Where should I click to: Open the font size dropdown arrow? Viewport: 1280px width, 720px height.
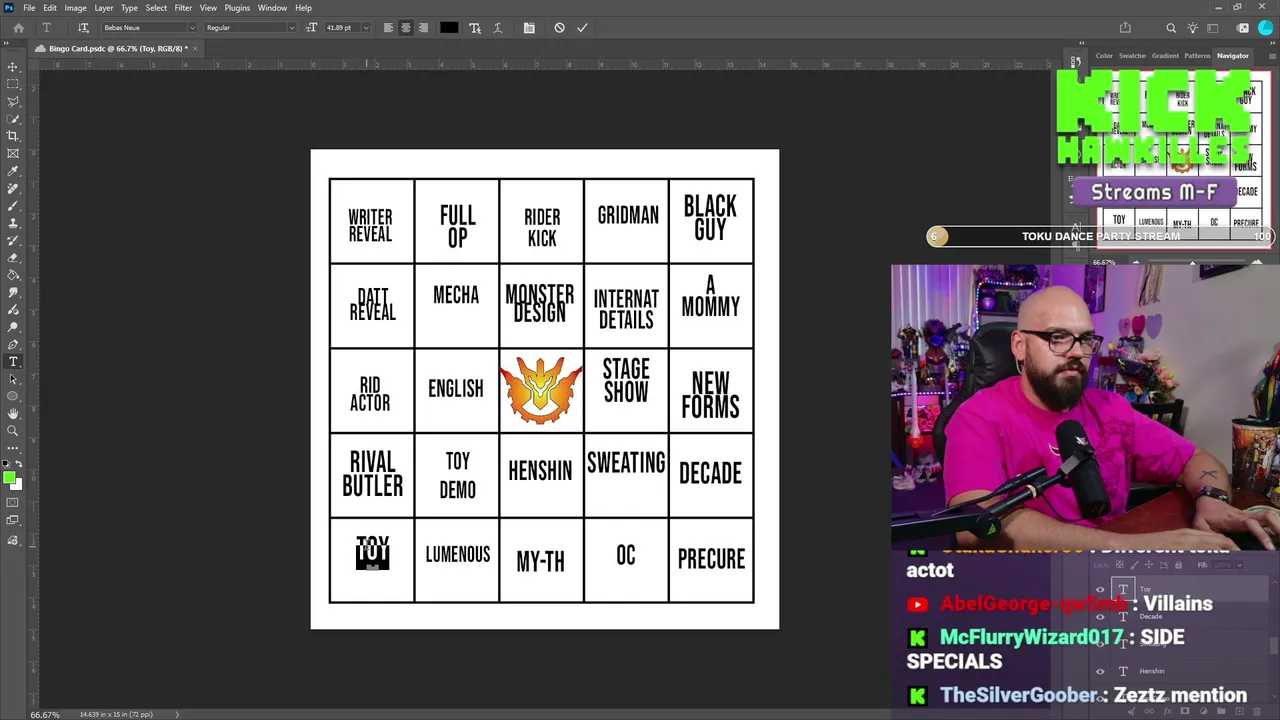click(x=365, y=28)
